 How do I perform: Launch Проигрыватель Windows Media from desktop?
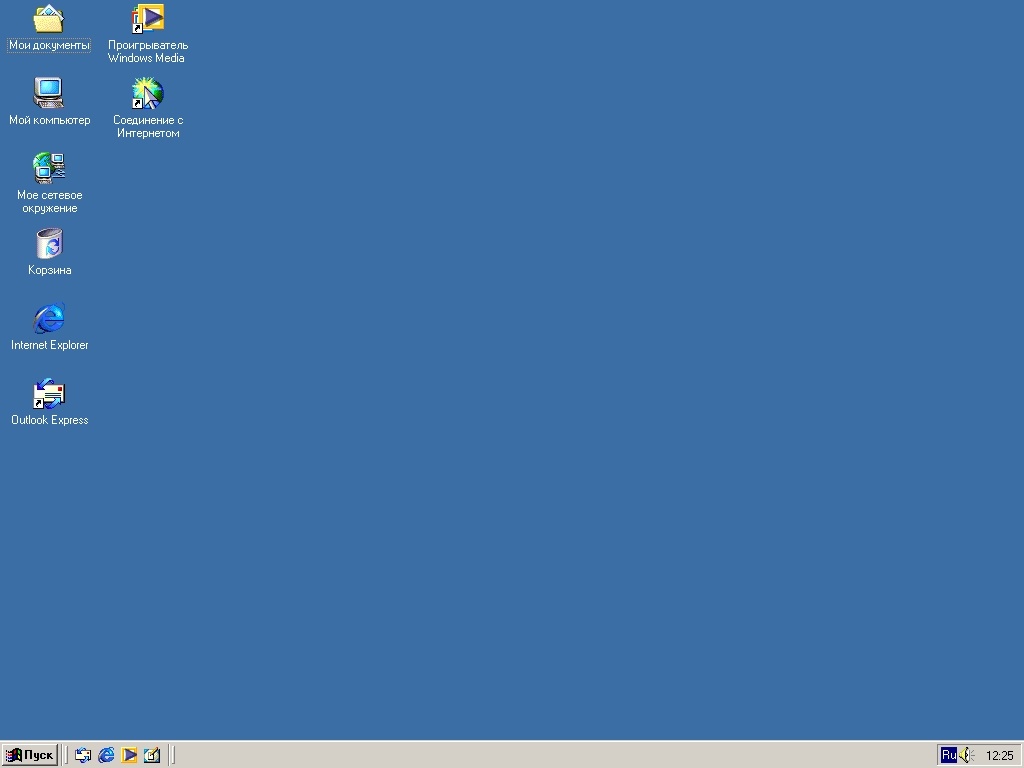point(146,20)
